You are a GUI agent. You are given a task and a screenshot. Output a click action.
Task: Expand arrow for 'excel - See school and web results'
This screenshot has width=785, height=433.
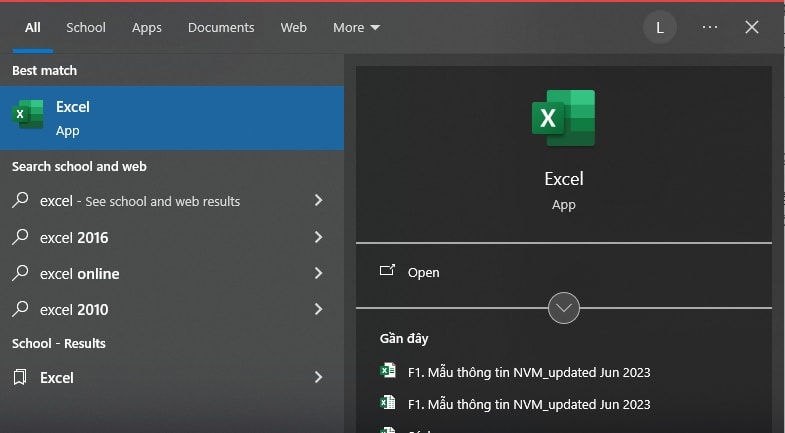[318, 201]
